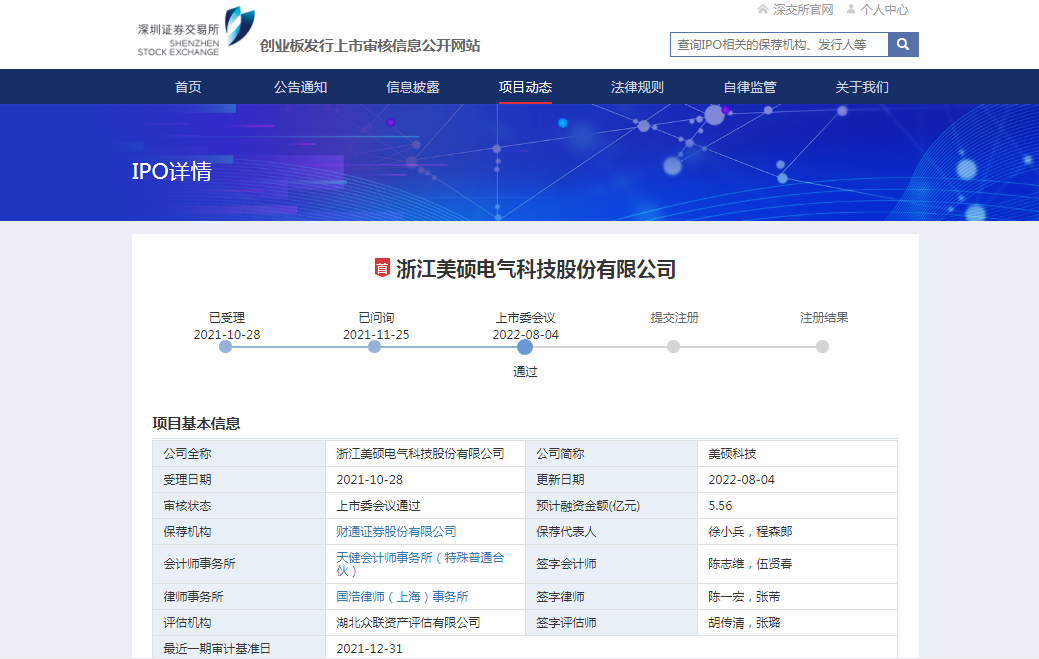Click the 受理日期 label cell
1039x659 pixels.
(x=239, y=480)
